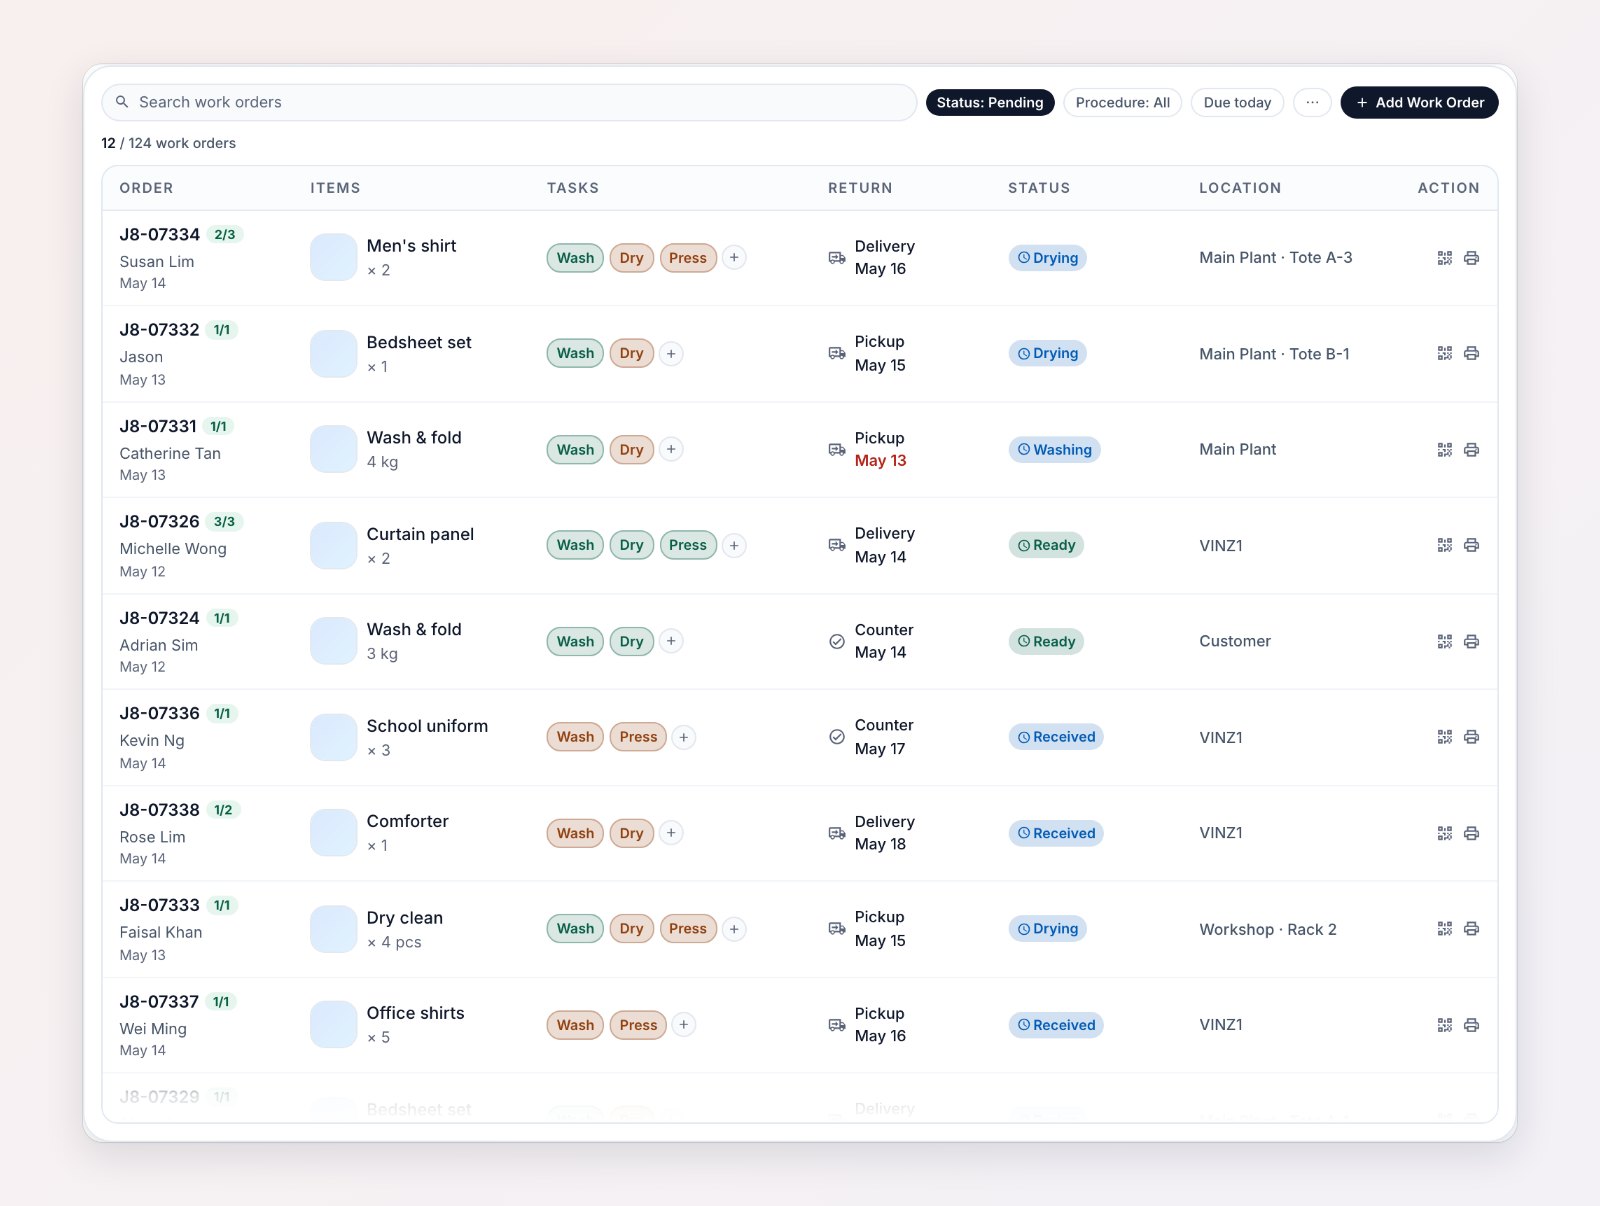This screenshot has width=1600, height=1206.
Task: Select the Men's shirt item thumbnail
Action: [x=334, y=258]
